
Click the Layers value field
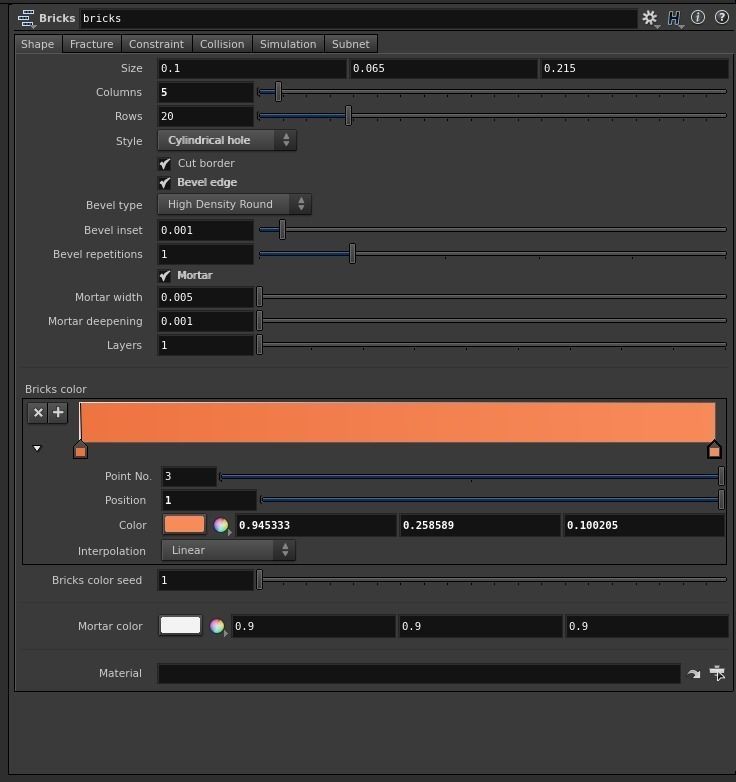click(205, 345)
